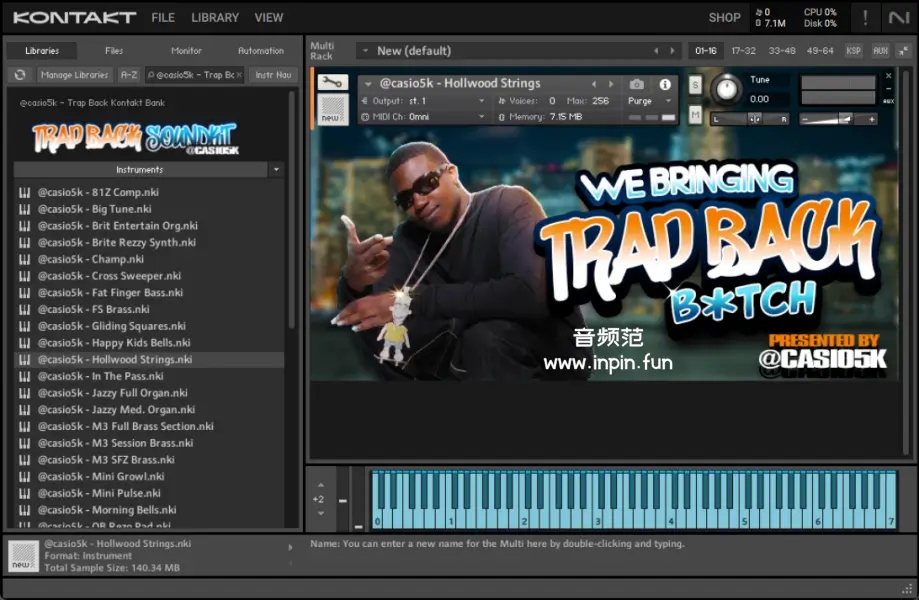919x600 pixels.
Task: Open the KSP script button
Action: click(x=853, y=51)
